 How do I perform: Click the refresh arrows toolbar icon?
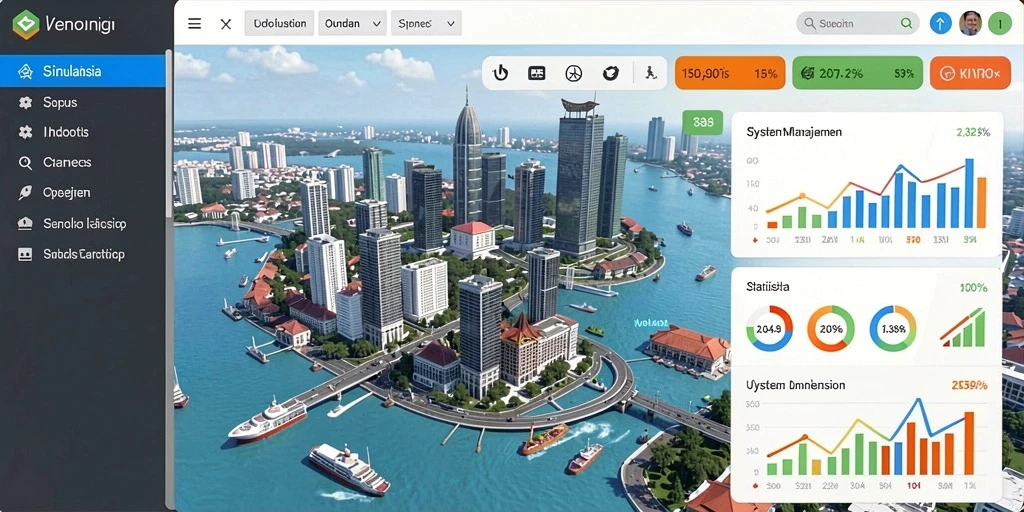tap(611, 73)
